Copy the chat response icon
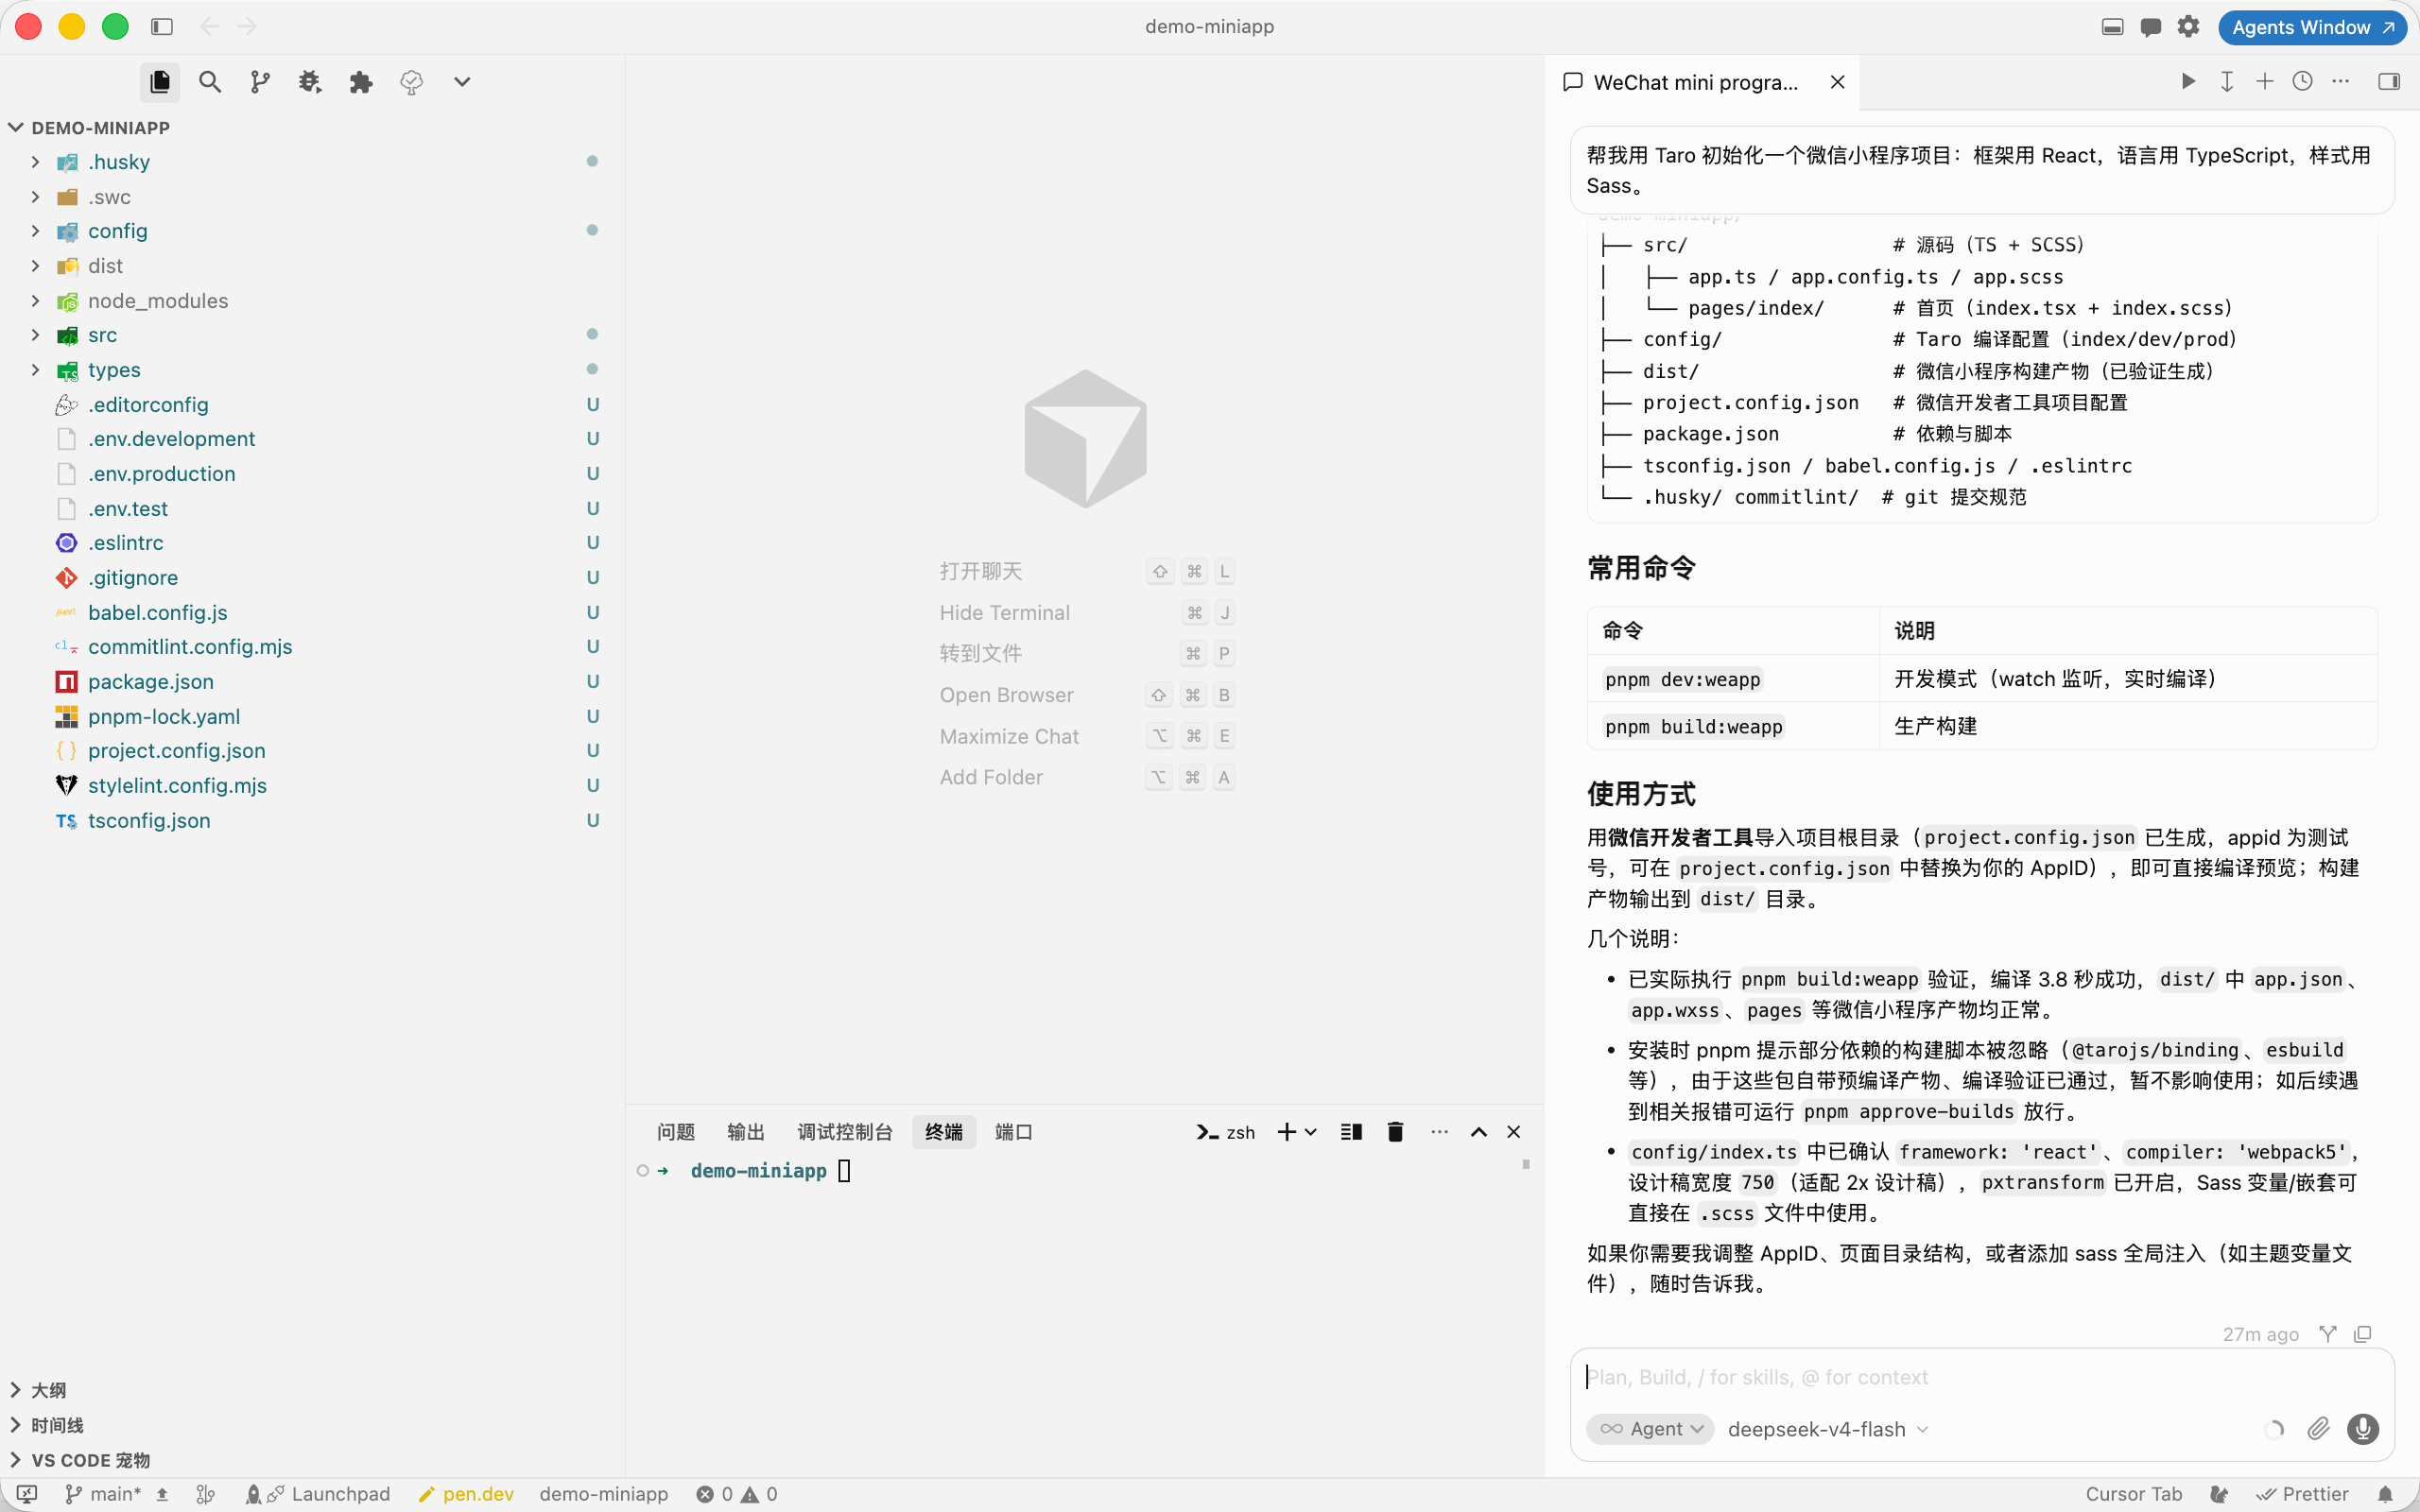This screenshot has width=2420, height=1512. pyautogui.click(x=2363, y=1334)
